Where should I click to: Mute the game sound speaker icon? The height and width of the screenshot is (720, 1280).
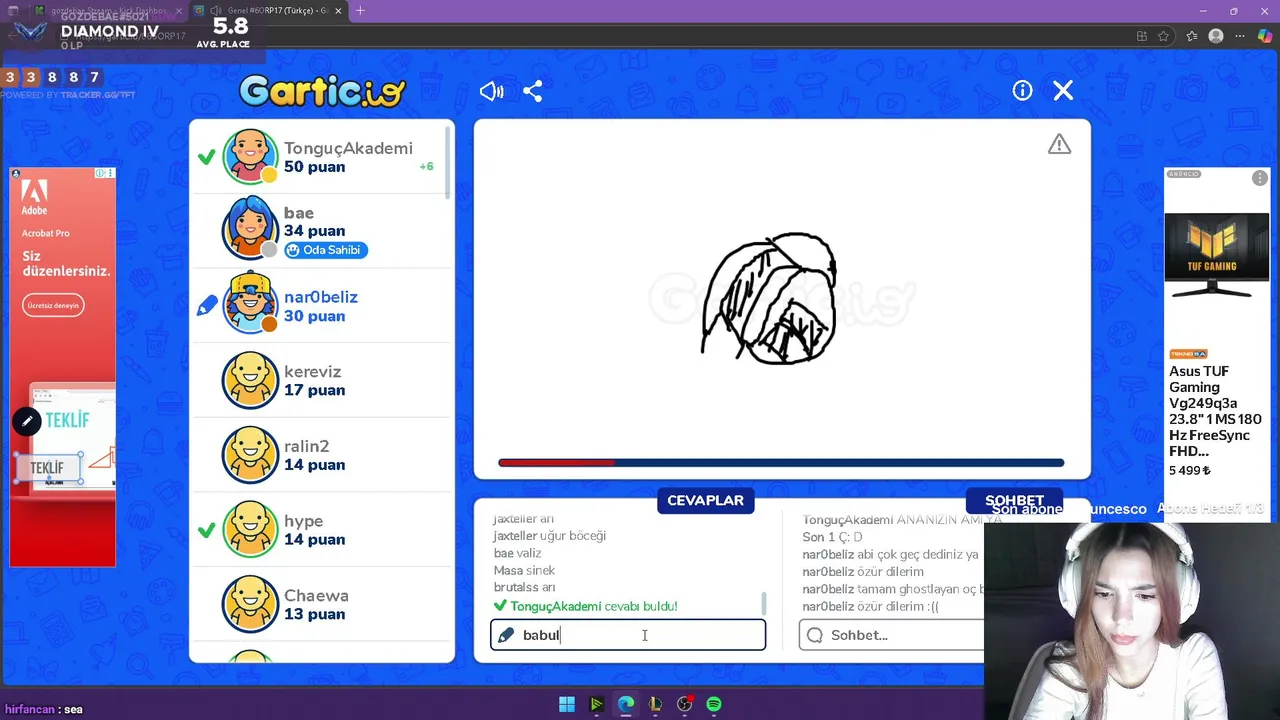491,92
